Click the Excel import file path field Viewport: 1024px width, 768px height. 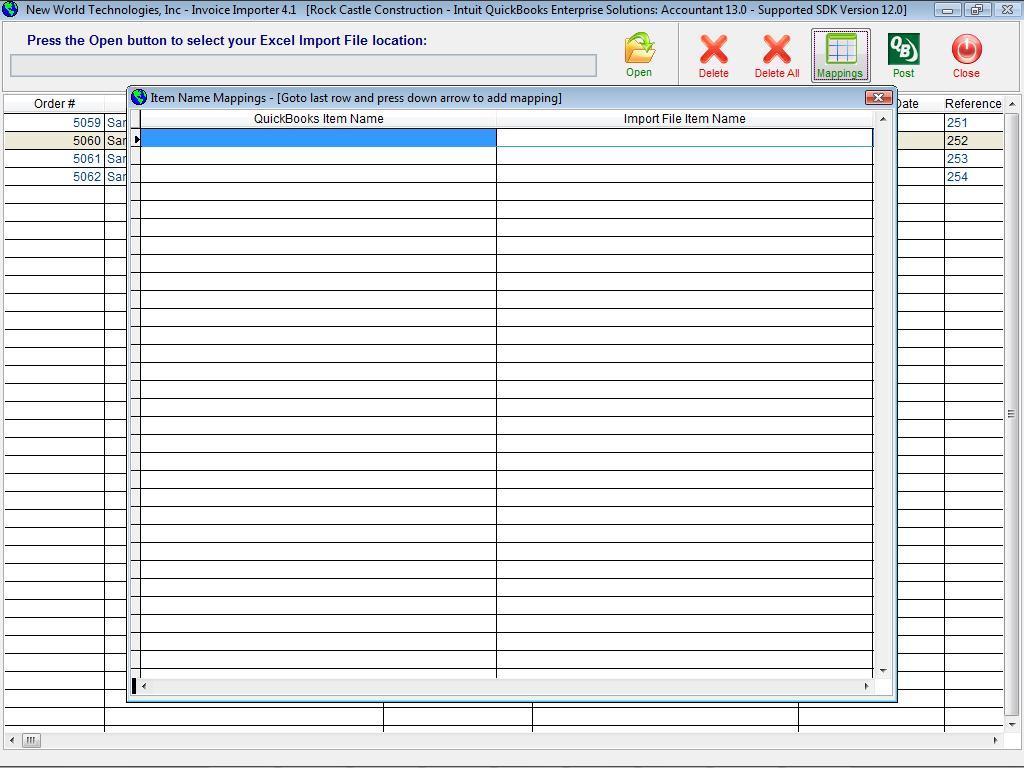click(x=303, y=65)
